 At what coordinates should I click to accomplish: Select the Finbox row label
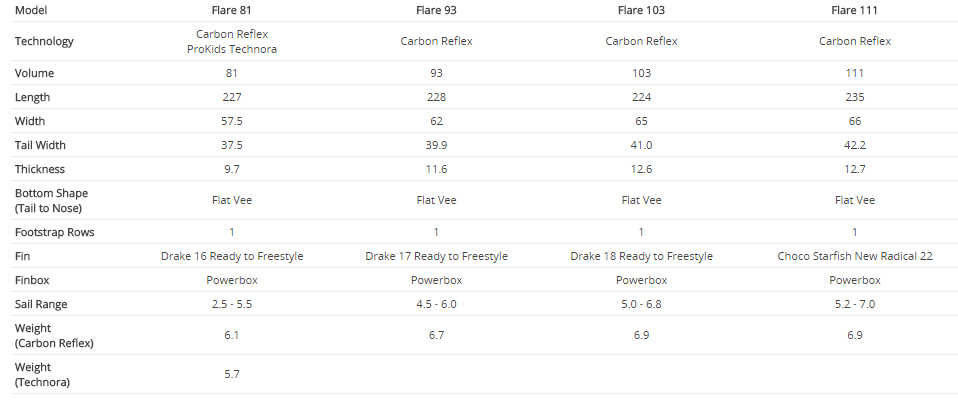click(x=32, y=280)
